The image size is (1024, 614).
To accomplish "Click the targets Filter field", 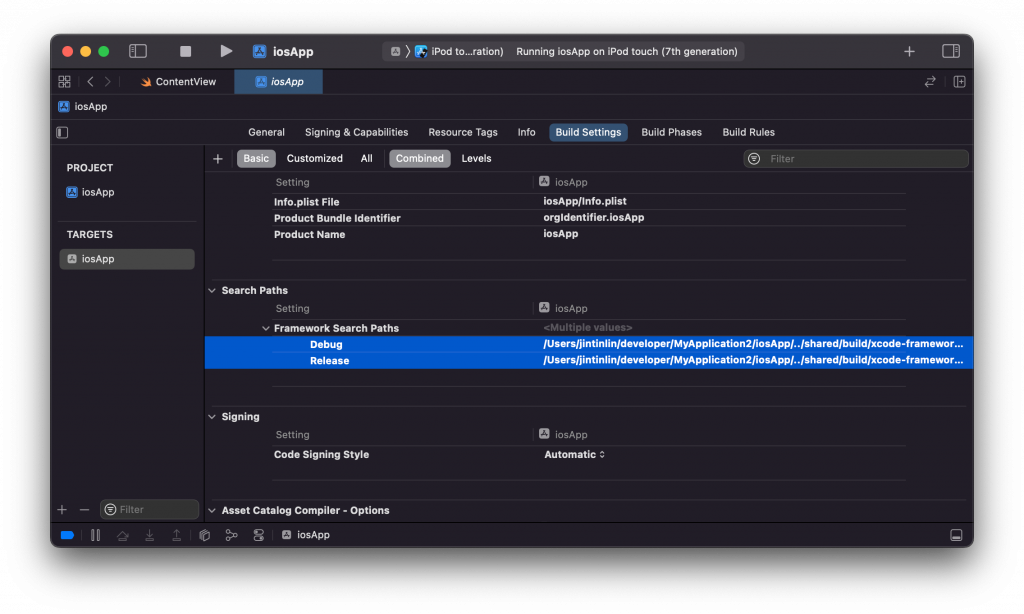I will 150,509.
